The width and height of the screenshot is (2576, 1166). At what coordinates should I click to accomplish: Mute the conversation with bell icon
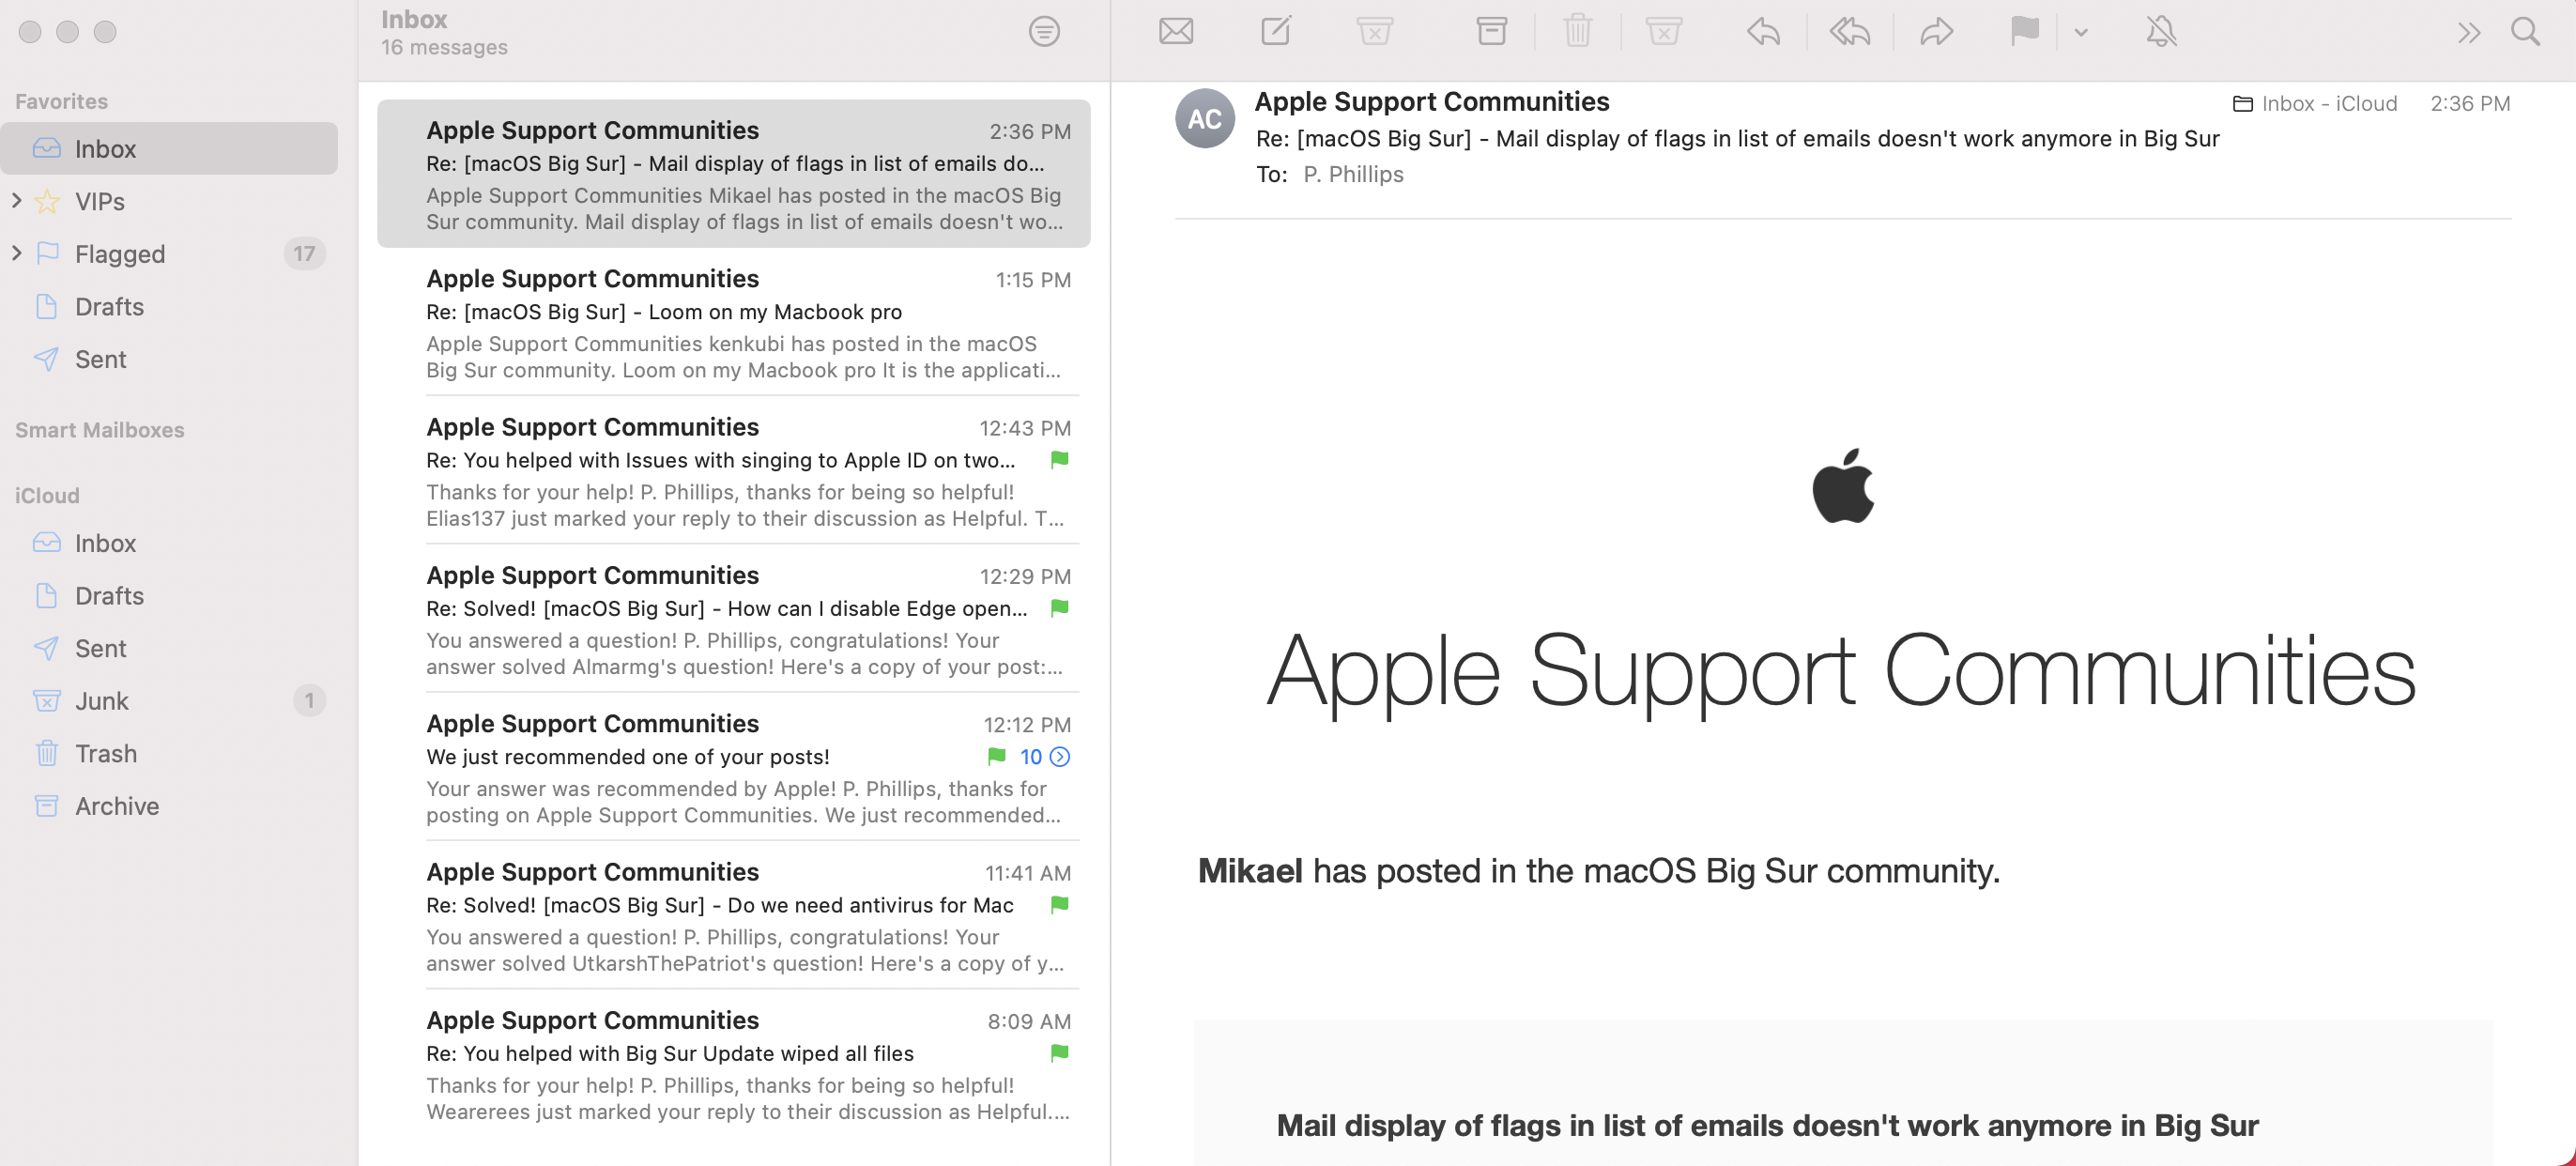(x=2161, y=32)
